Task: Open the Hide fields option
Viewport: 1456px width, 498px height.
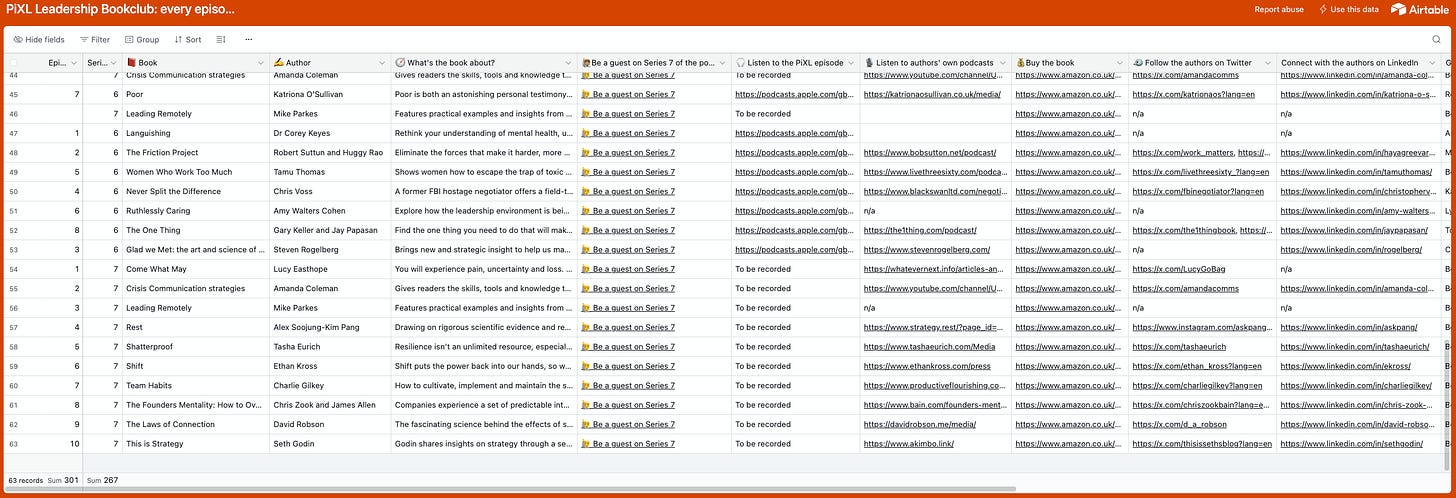Action: pos(39,39)
